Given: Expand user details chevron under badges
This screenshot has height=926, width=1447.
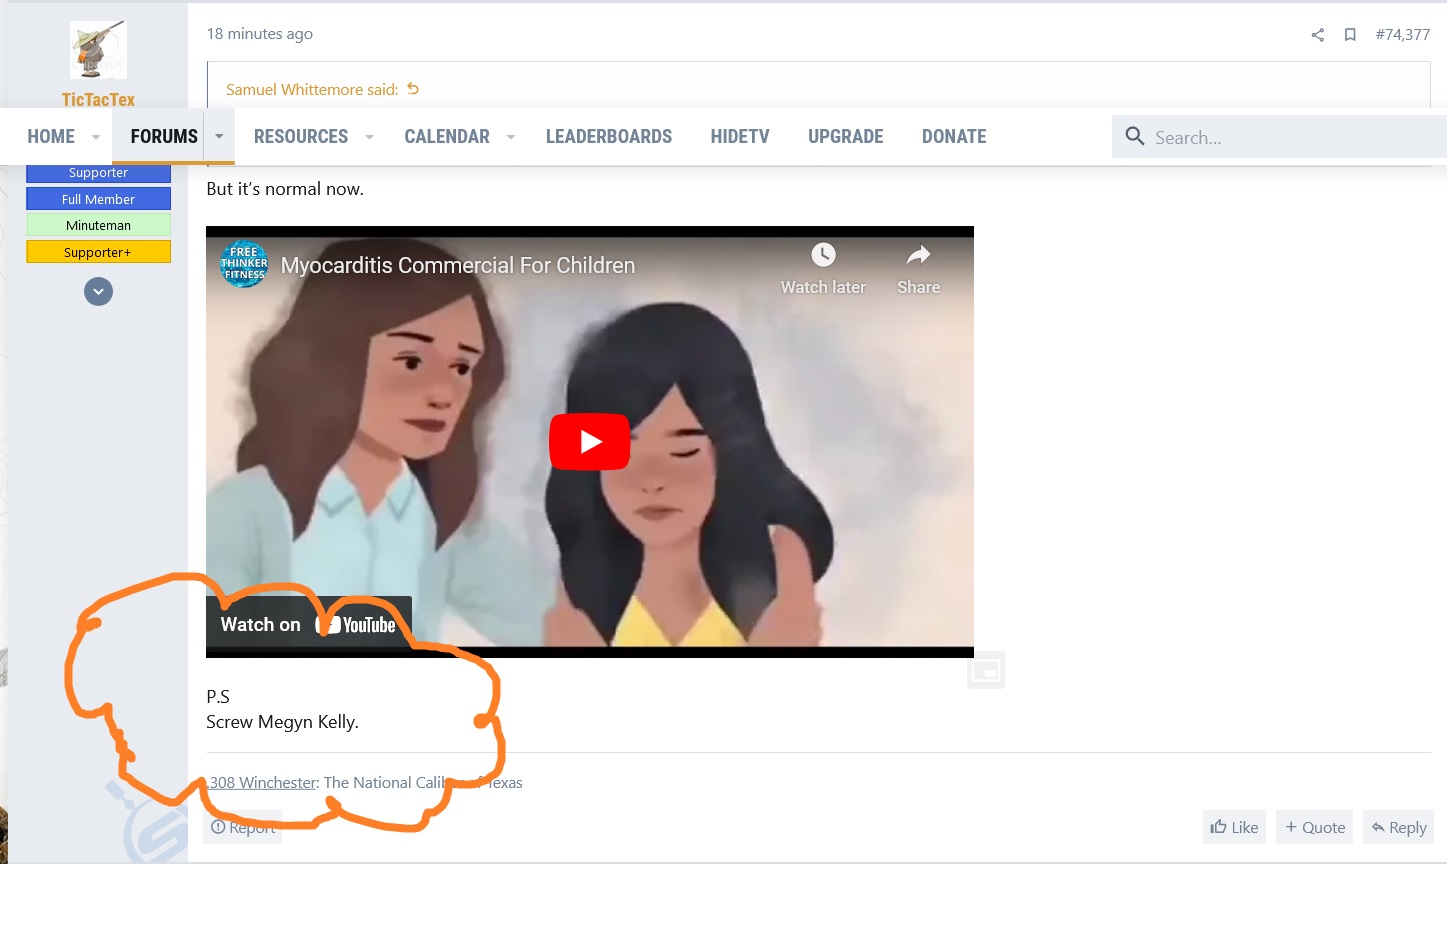Looking at the screenshot, I should pos(98,292).
